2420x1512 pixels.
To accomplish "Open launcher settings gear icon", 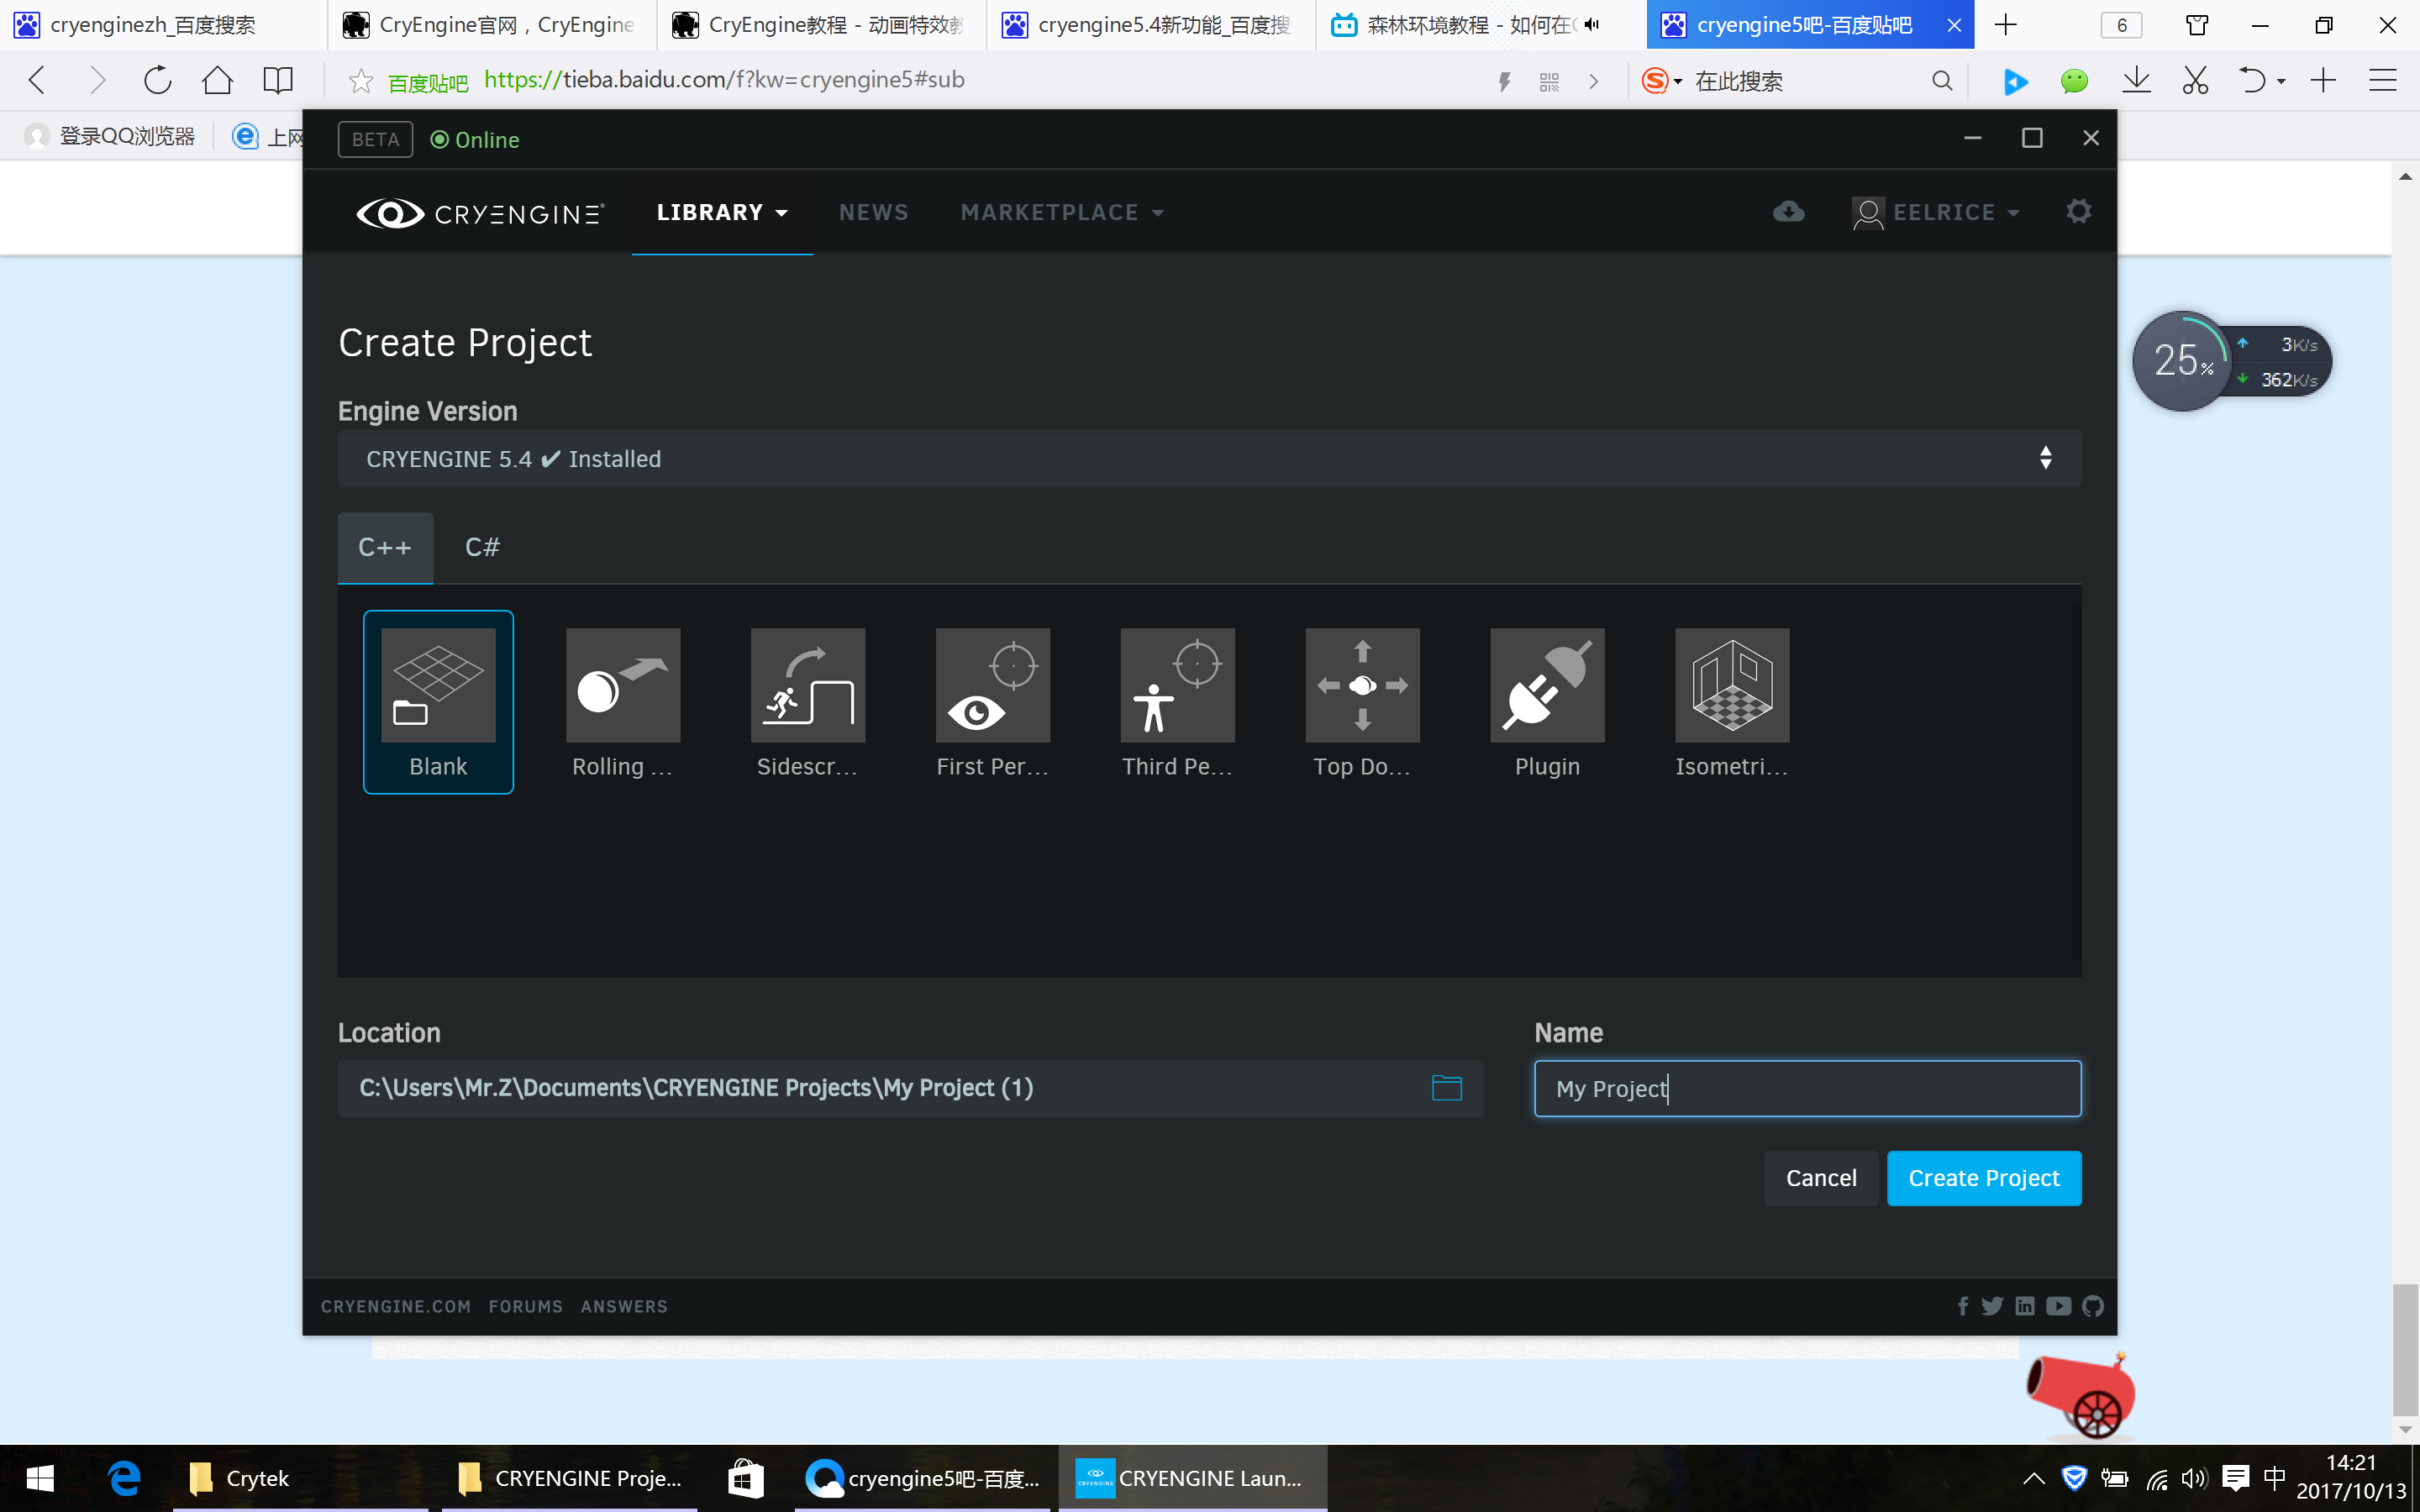I will coord(2078,212).
